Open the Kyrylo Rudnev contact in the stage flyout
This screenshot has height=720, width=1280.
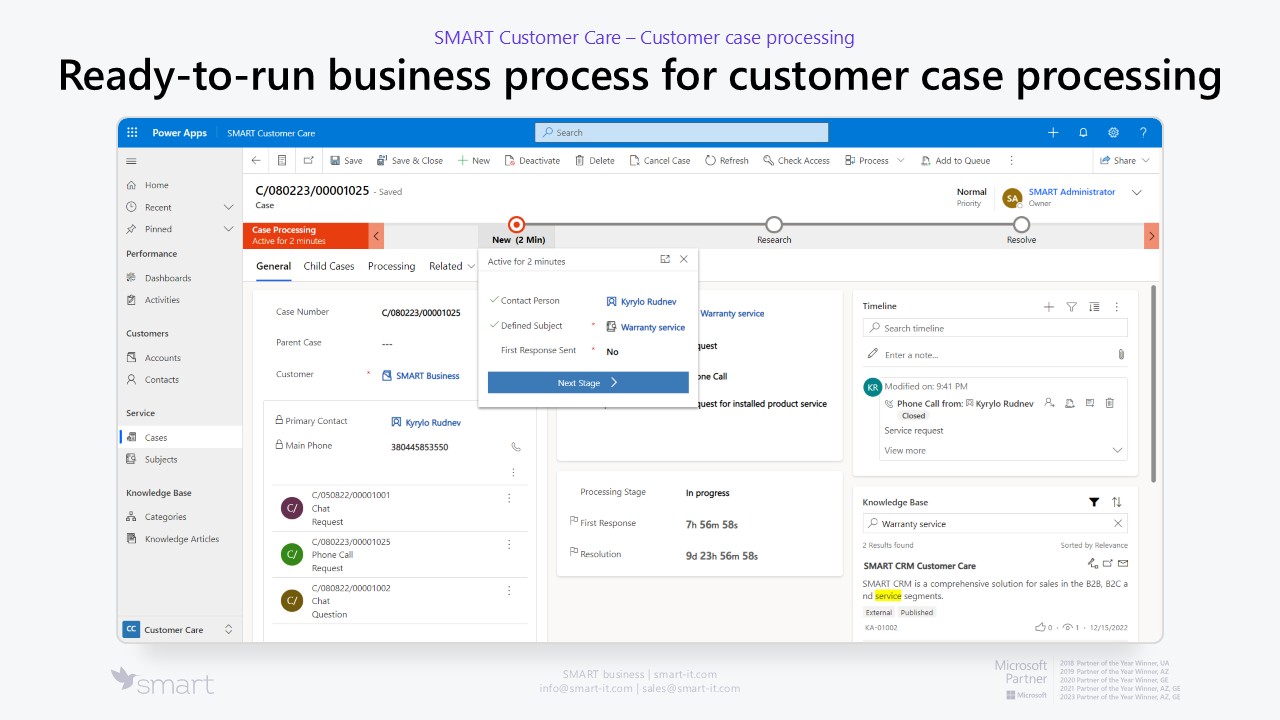646,301
